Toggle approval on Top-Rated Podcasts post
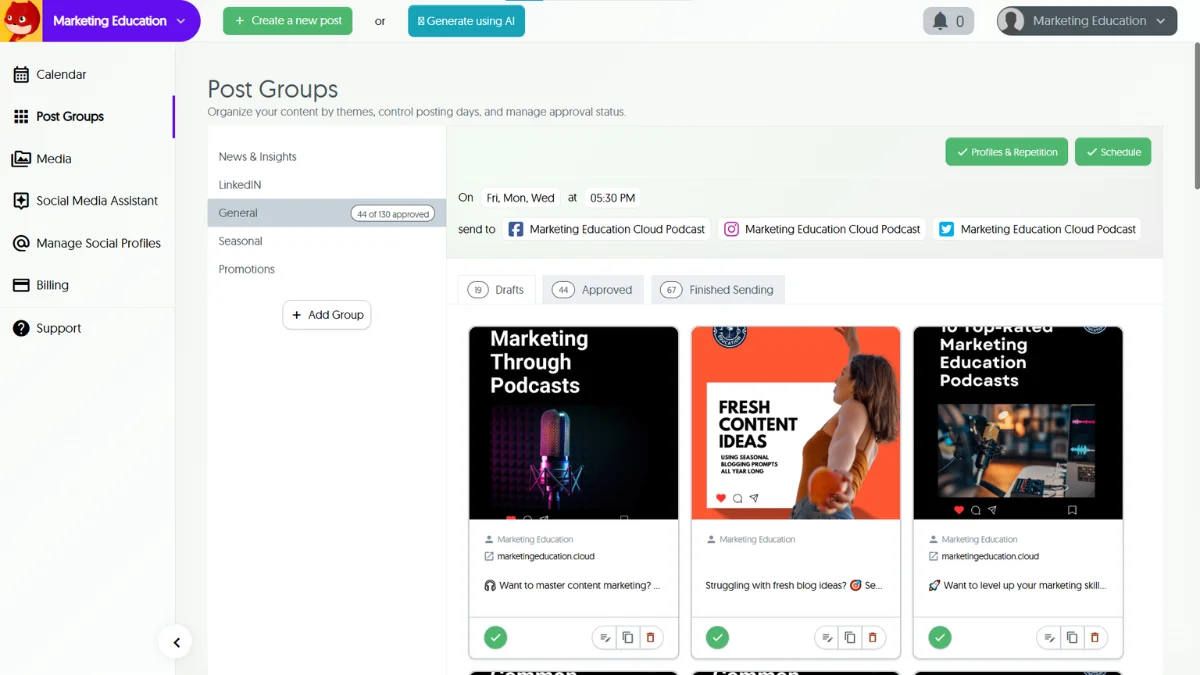Screen dimensions: 1200x675 (939, 637)
